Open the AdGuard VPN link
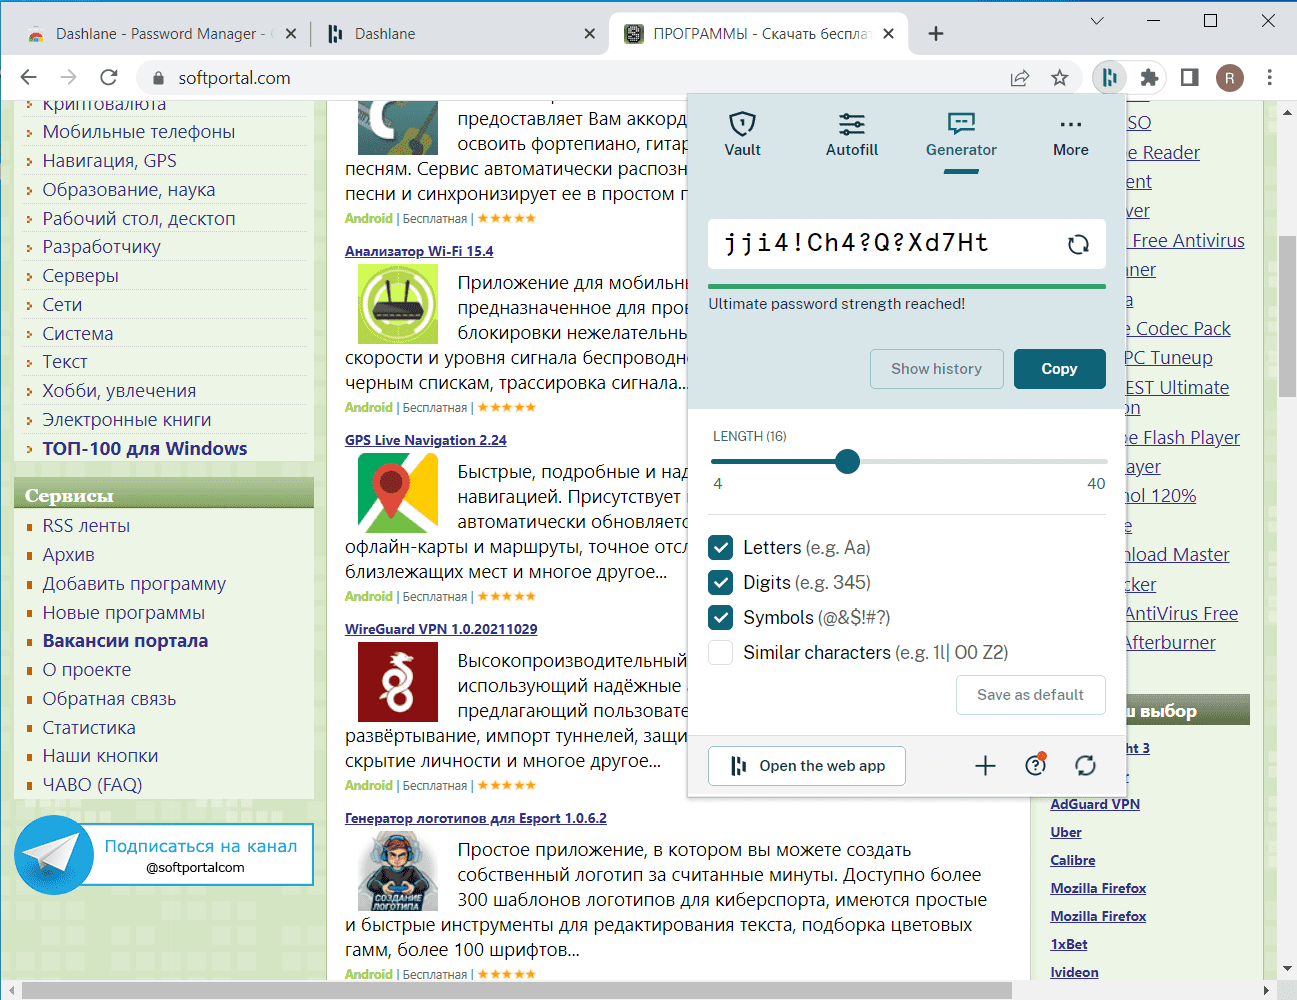The height and width of the screenshot is (1000, 1297). point(1095,804)
